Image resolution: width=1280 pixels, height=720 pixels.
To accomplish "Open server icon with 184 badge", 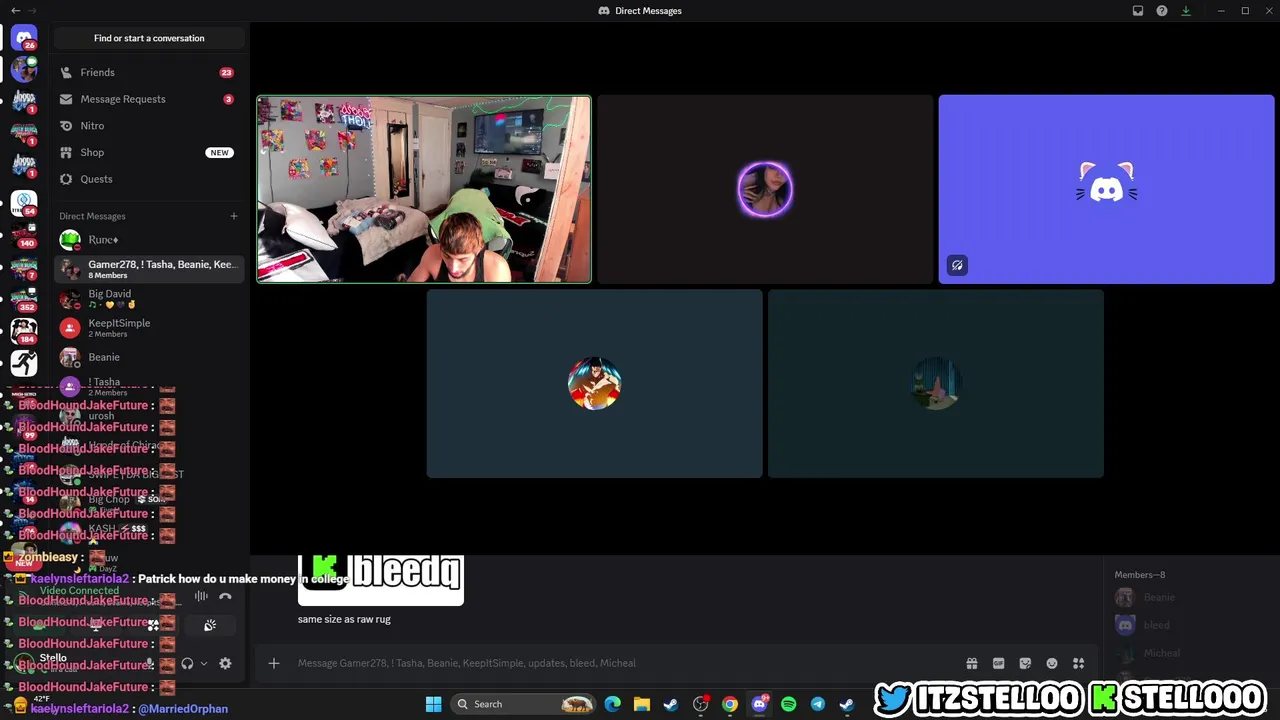I will [x=24, y=331].
